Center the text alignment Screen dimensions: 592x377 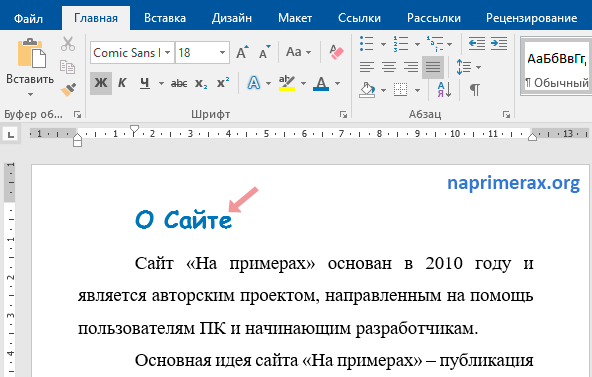click(389, 67)
